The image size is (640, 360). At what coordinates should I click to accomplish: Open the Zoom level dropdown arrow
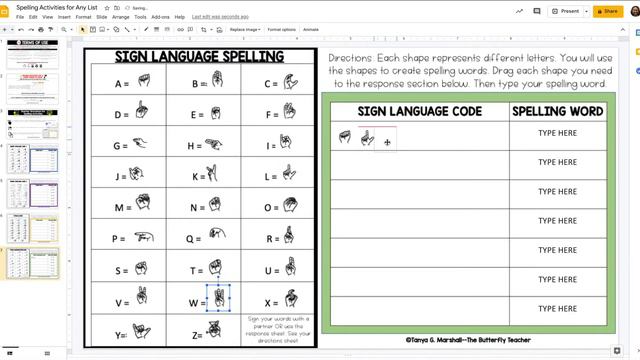coord(71,30)
